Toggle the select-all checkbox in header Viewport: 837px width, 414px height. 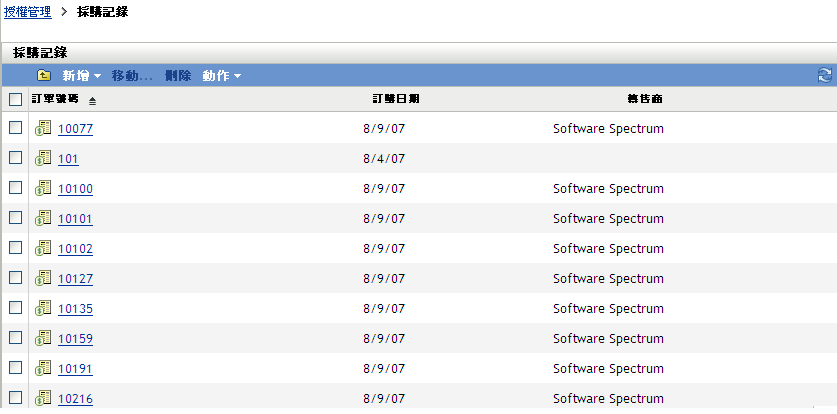pos(15,100)
